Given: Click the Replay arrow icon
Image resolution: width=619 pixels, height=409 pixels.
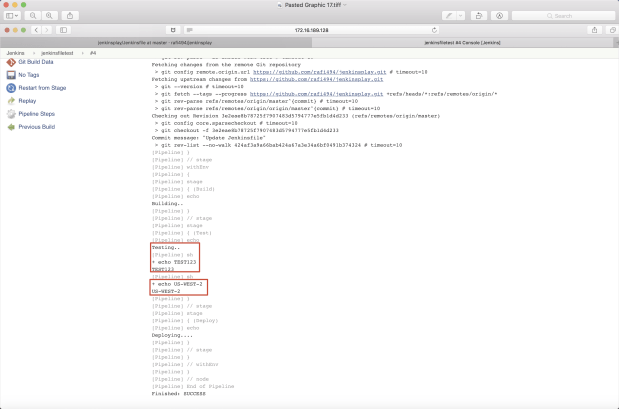Looking at the screenshot, I should (x=11, y=101).
